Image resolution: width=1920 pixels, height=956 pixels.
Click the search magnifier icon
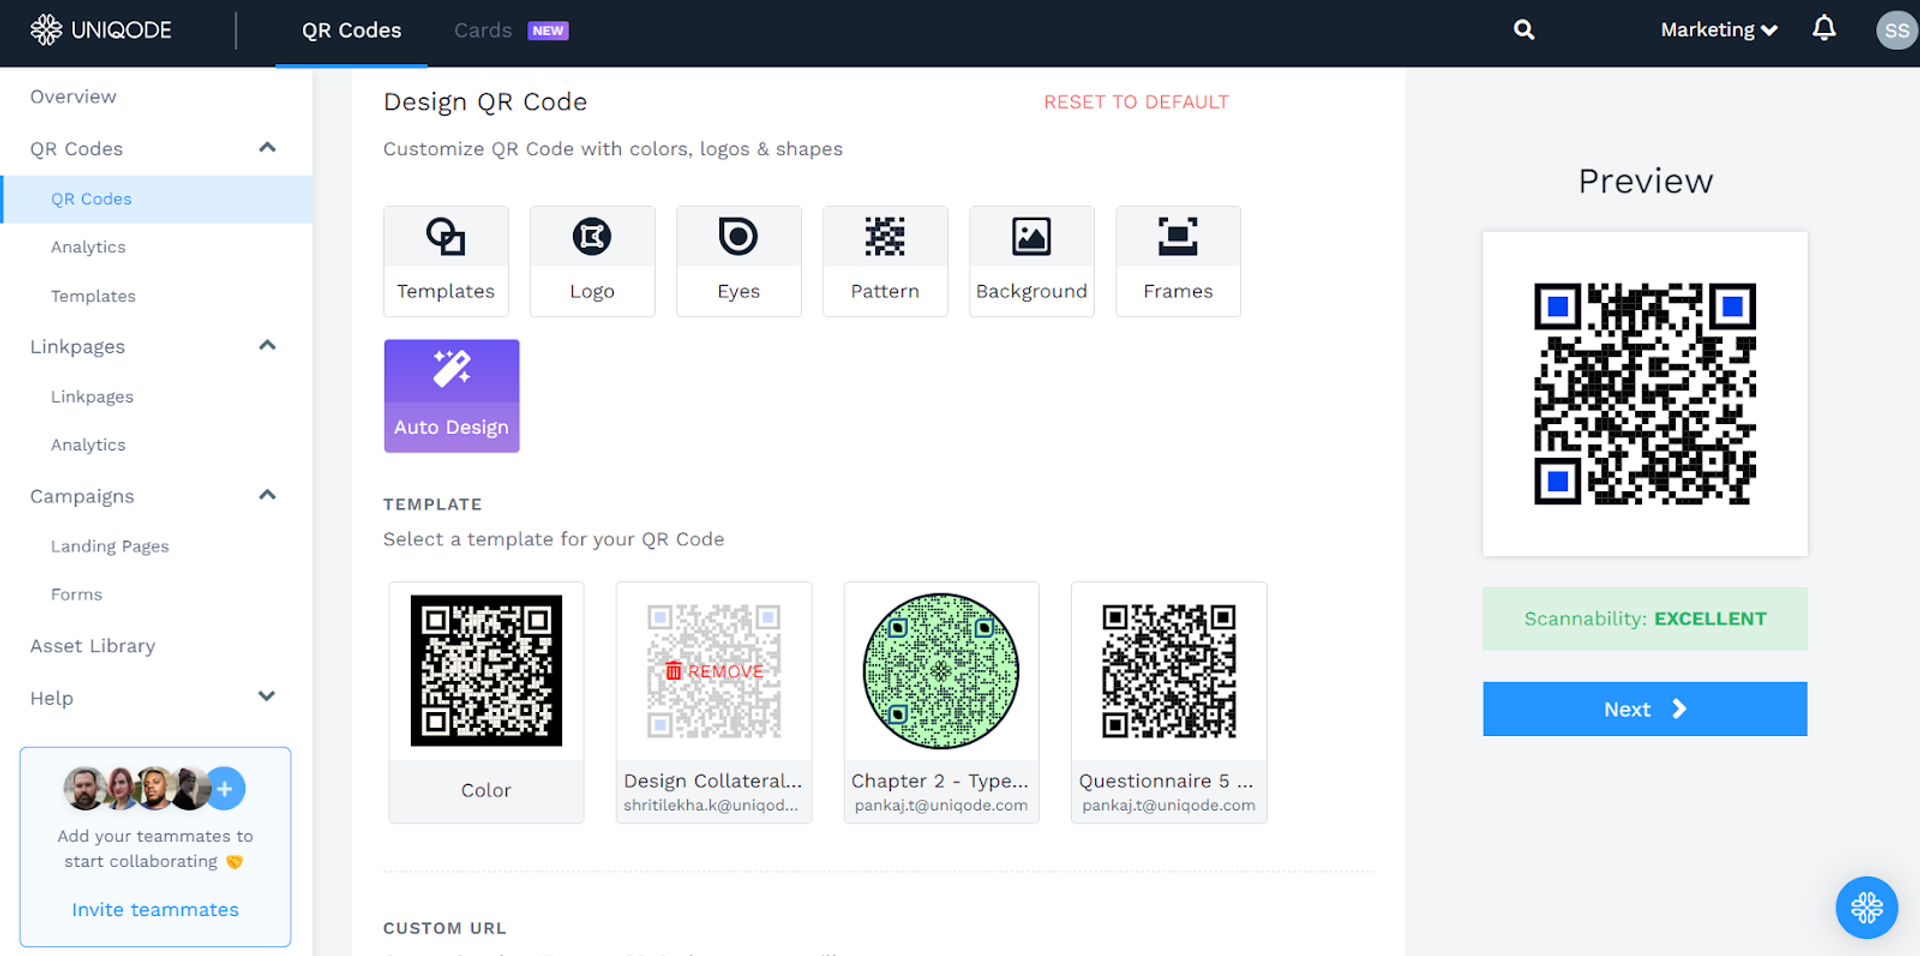click(x=1524, y=30)
